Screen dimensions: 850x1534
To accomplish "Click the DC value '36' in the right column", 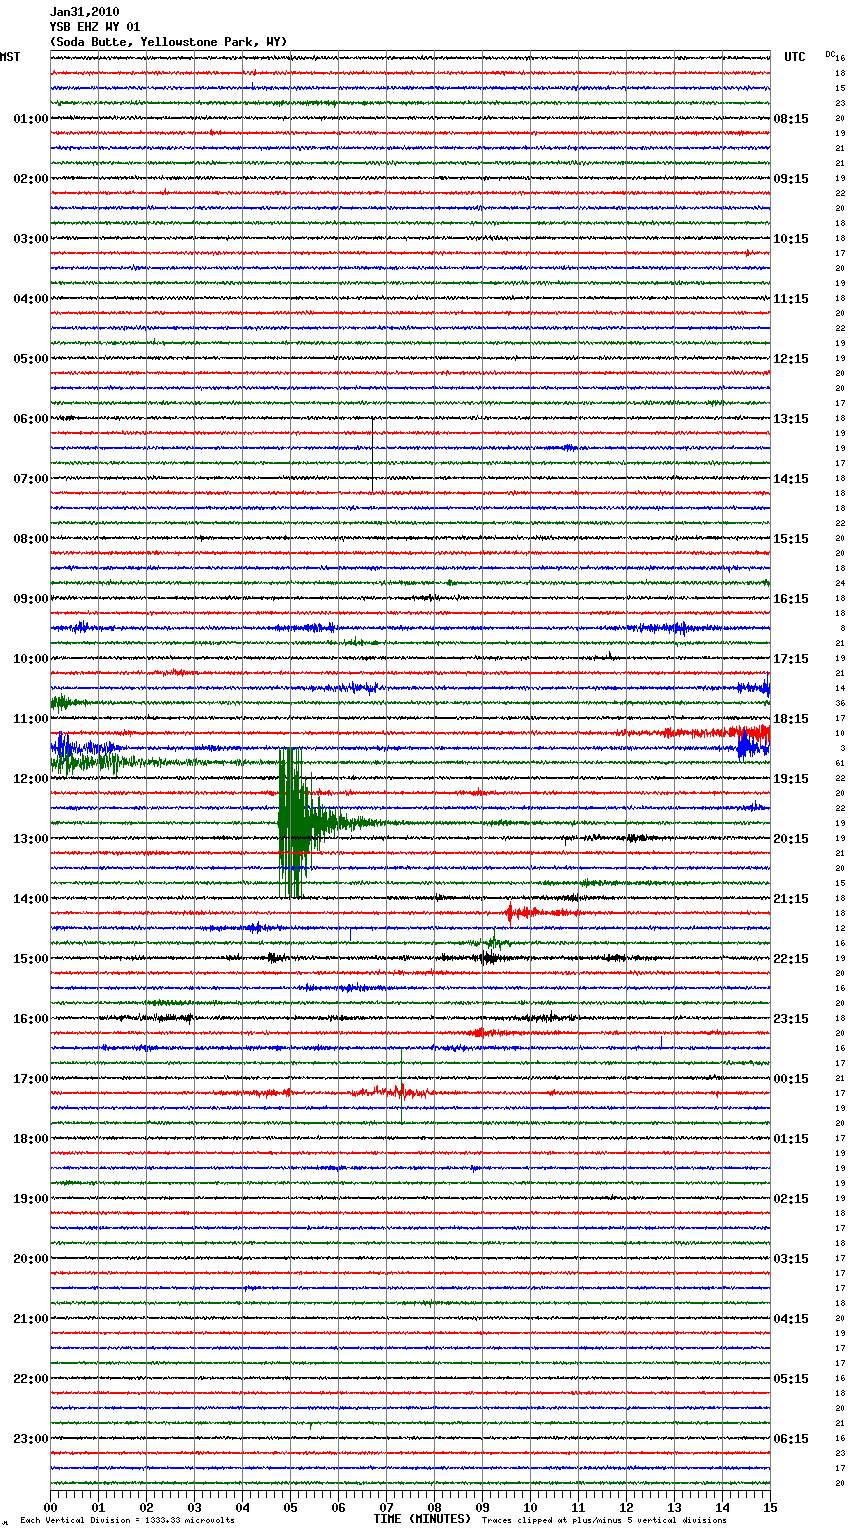I will tap(841, 703).
